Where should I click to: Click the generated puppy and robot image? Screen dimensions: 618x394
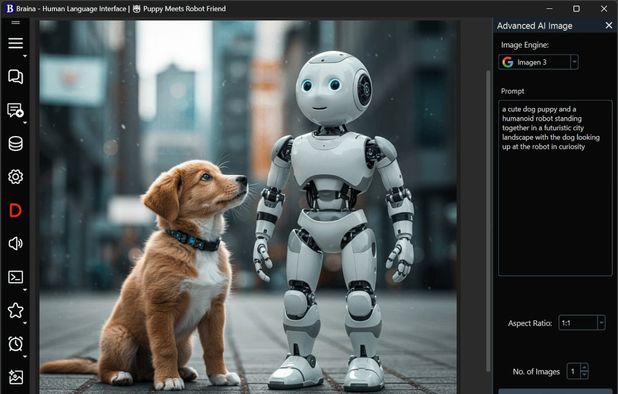click(248, 207)
